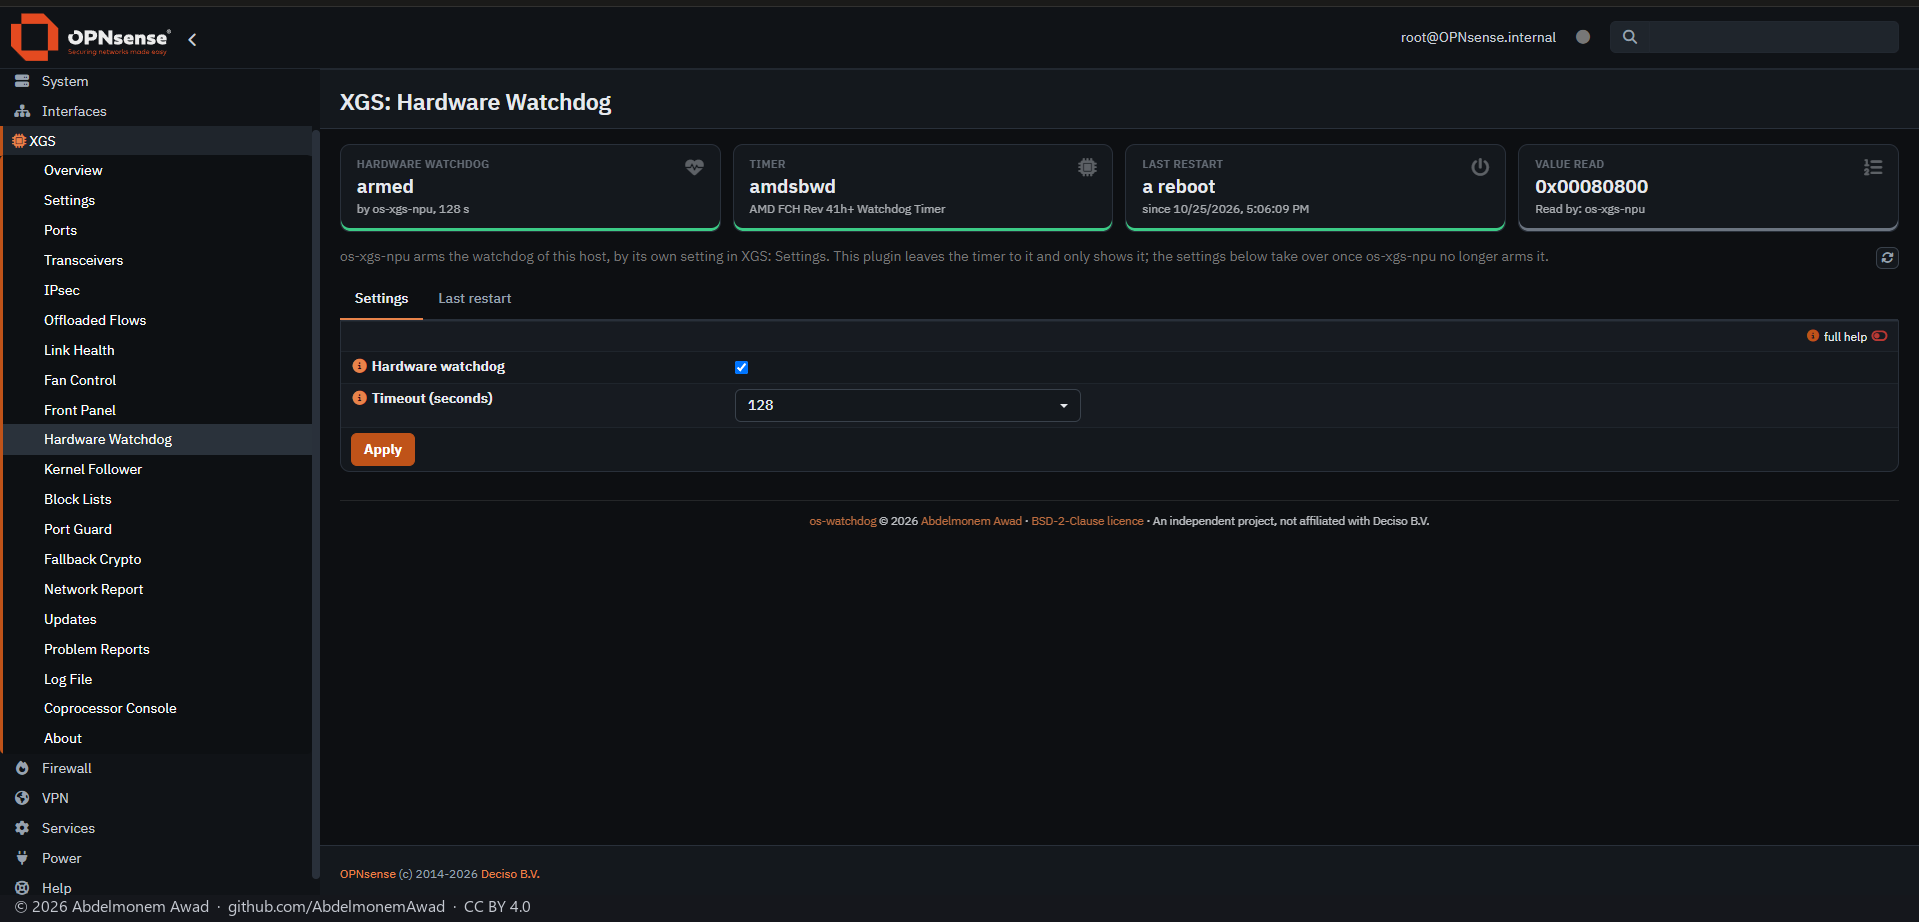Screen dimensions: 1919x922
Task: Click the heartbeat icon on Hardware Watchdog card
Action: tap(694, 167)
